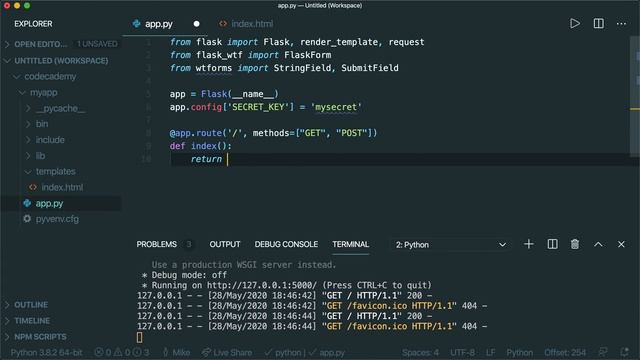Viewport: 640px width, 360px height.
Task: Click the terminal prompt cursor
Action: point(140,337)
